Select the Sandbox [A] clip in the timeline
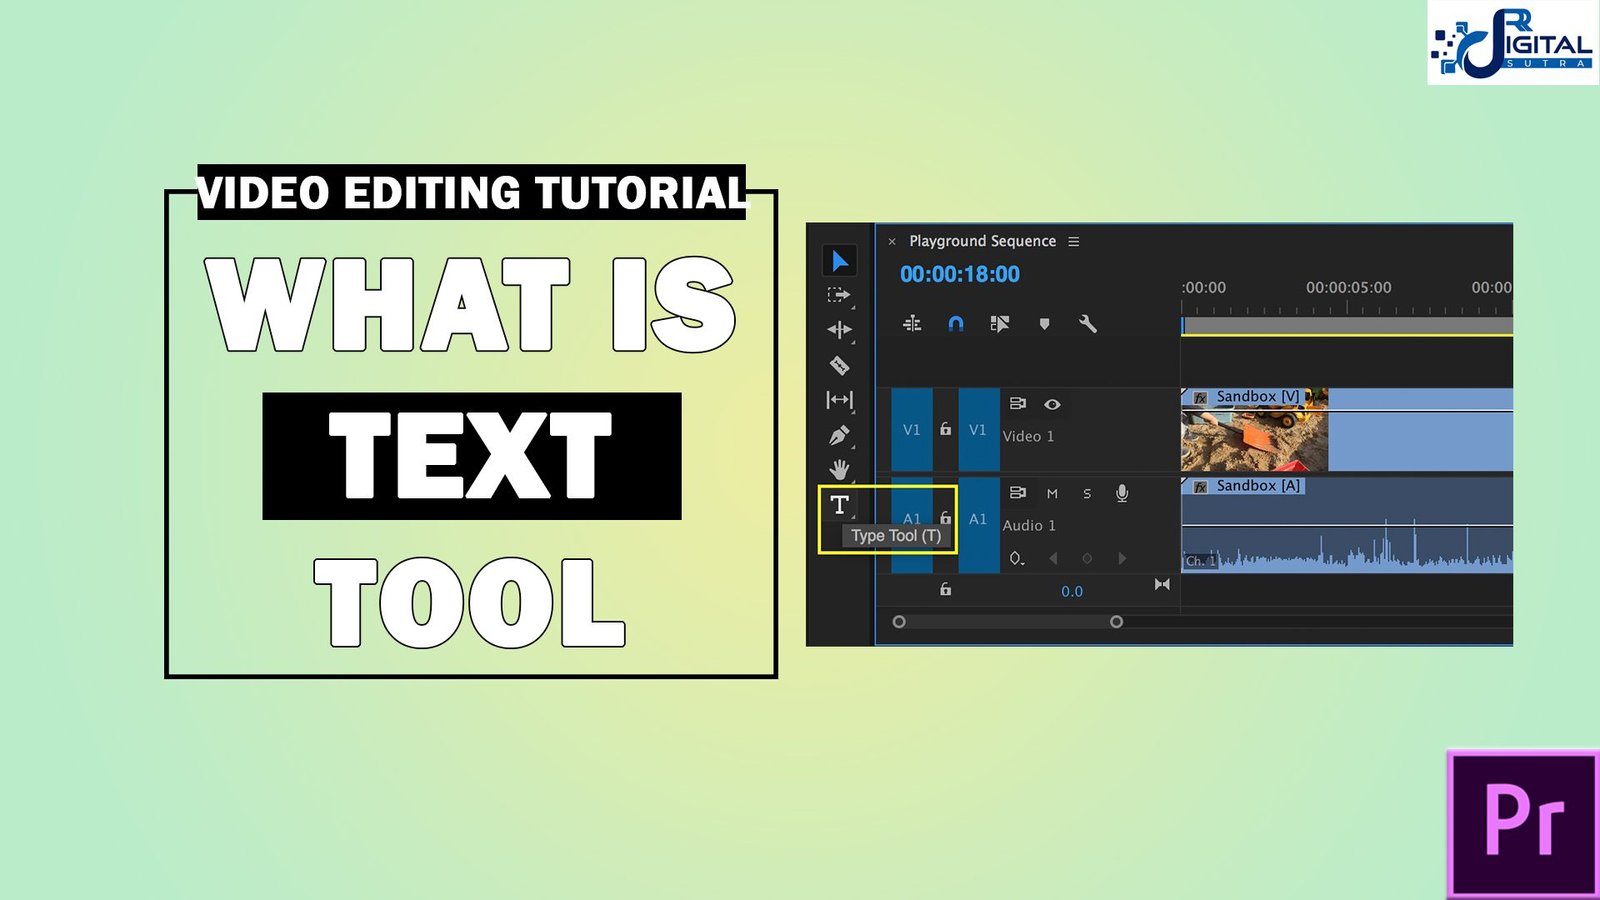Viewport: 1600px width, 900px height. (x=1350, y=520)
